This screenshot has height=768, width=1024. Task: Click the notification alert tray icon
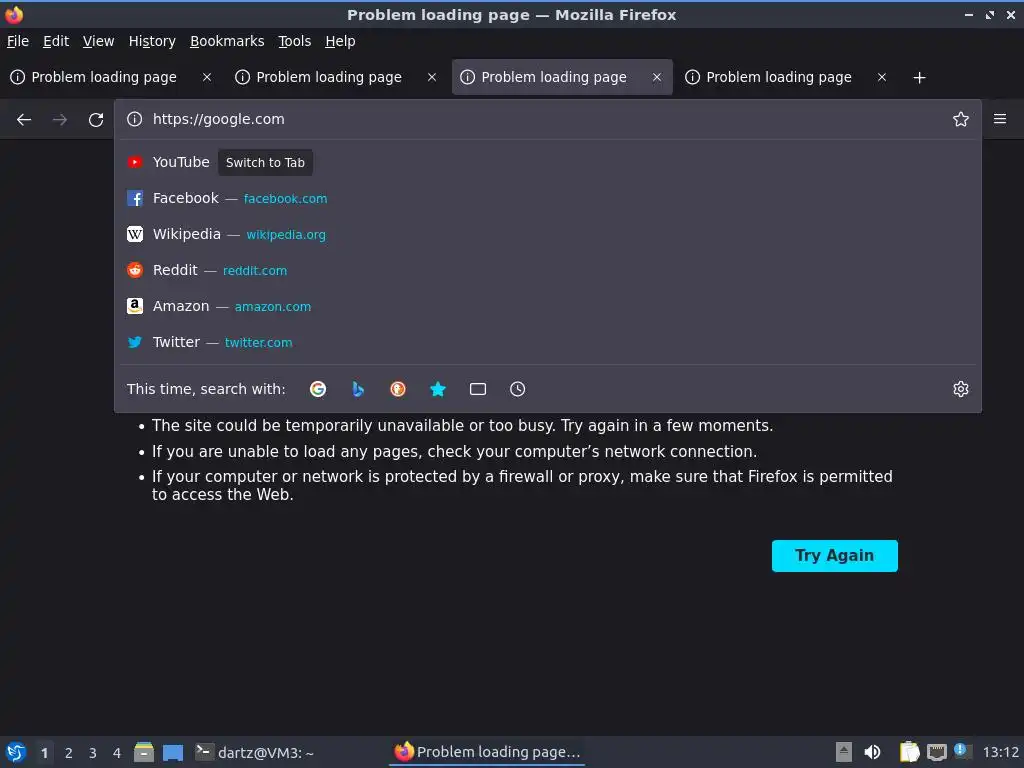click(x=961, y=750)
